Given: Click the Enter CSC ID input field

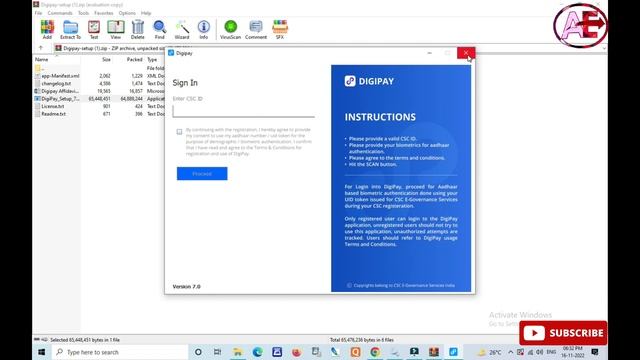Looking at the screenshot, I should 243,111.
